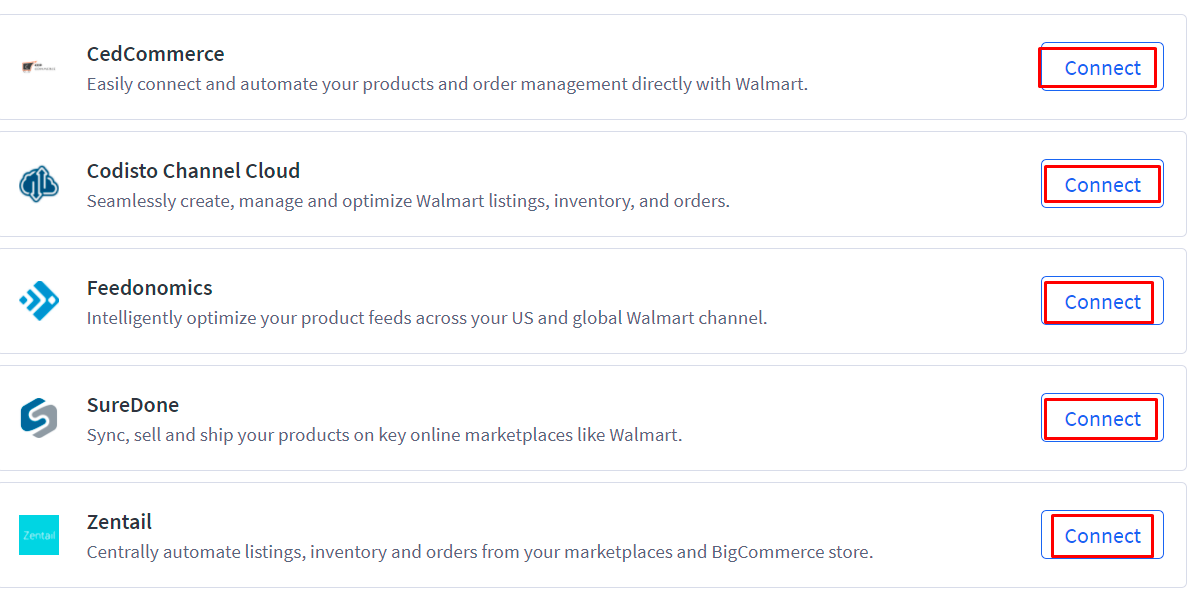Select the Codisto Channel Cloud heading
Image resolution: width=1192 pixels, height=596 pixels.
pyautogui.click(x=193, y=171)
